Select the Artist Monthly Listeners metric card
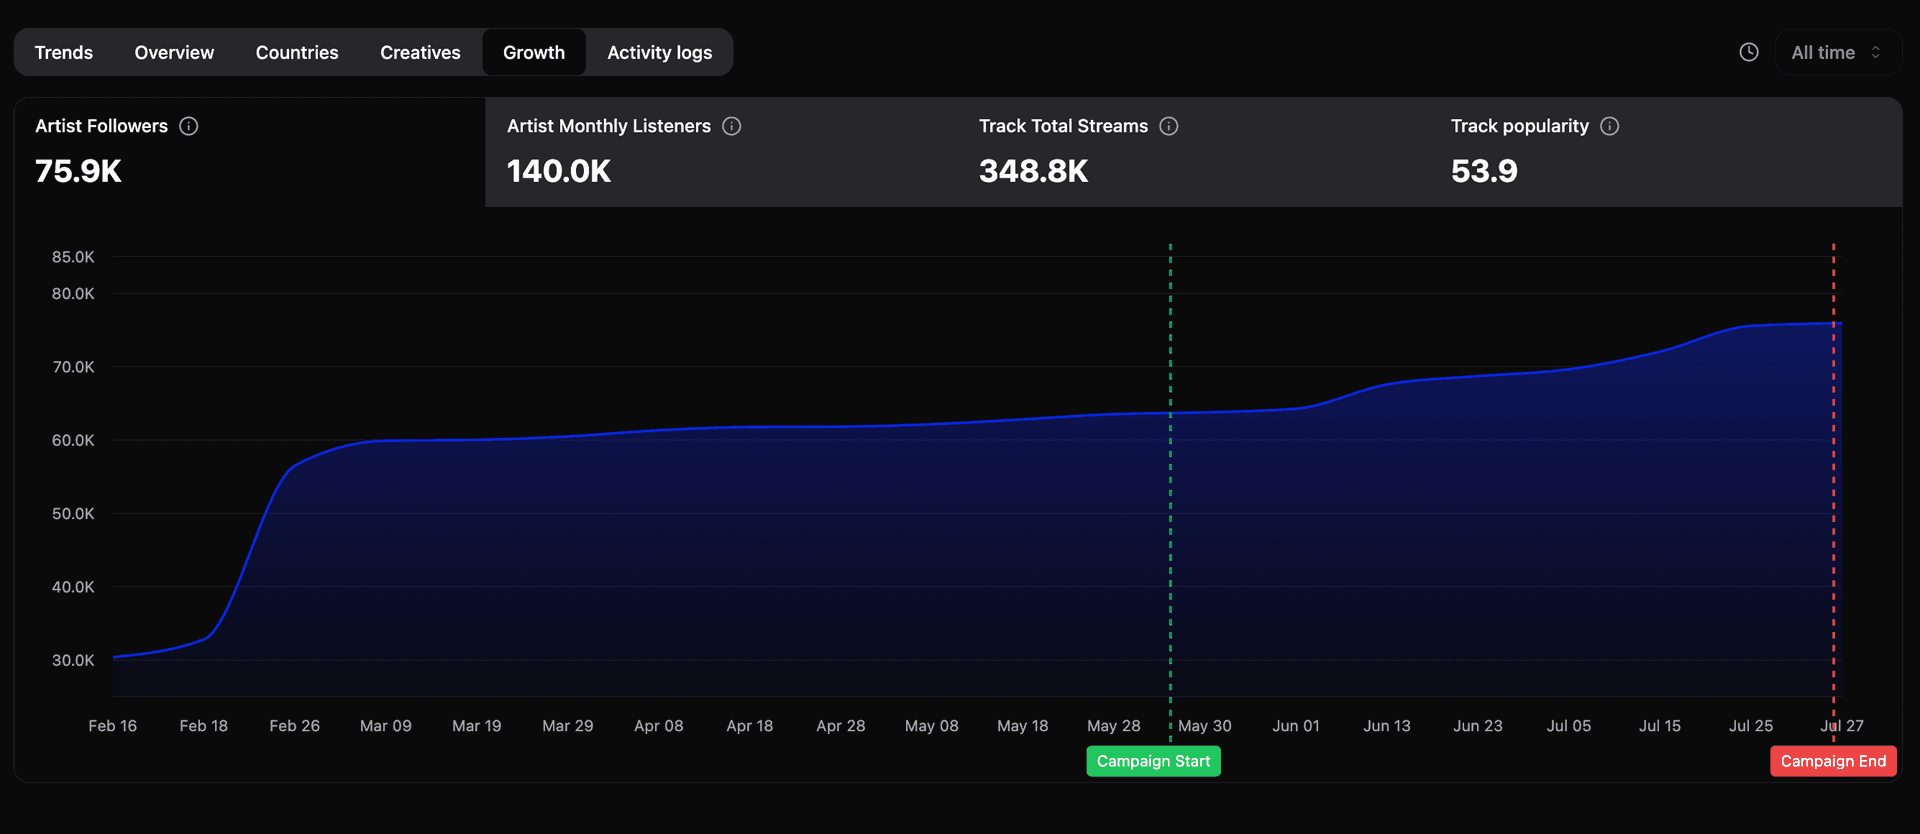Viewport: 1920px width, 834px height. click(x=721, y=152)
